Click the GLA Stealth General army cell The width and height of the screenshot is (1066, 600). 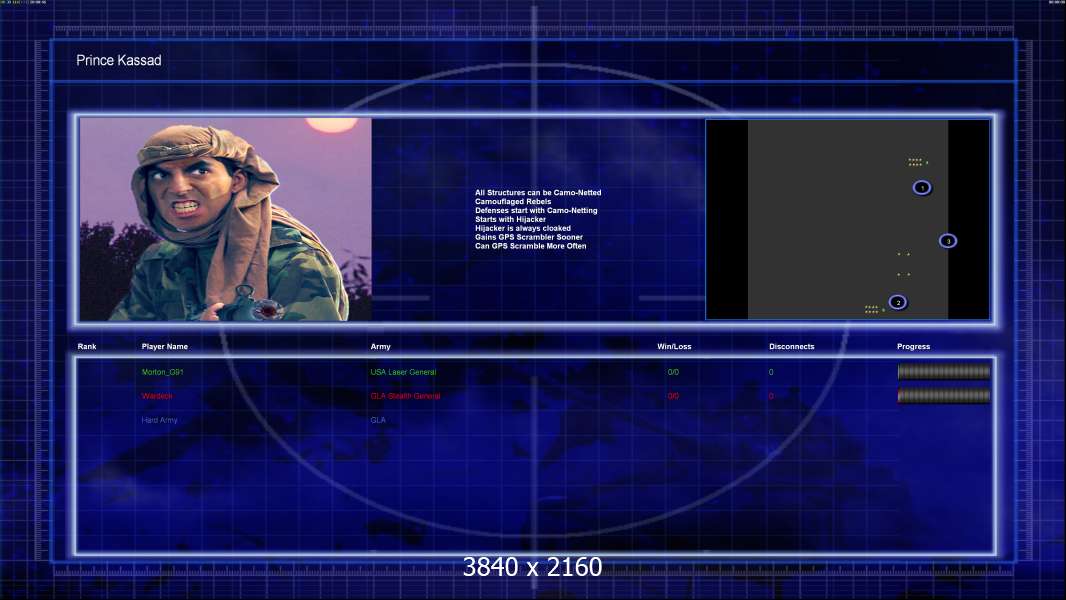(x=405, y=396)
